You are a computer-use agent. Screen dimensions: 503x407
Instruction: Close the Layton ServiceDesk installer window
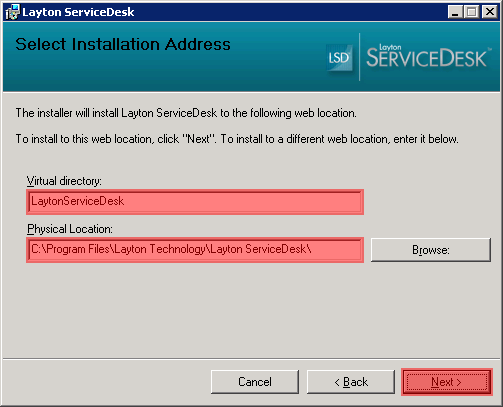pos(490,12)
